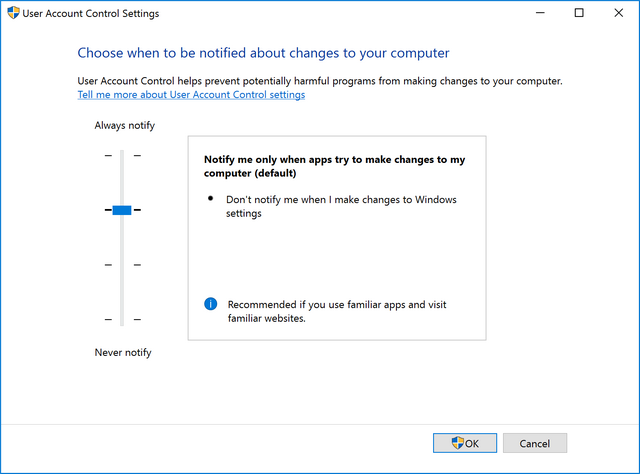The image size is (640, 474).
Task: Click the Never notify label
Action: pyautogui.click(x=123, y=352)
